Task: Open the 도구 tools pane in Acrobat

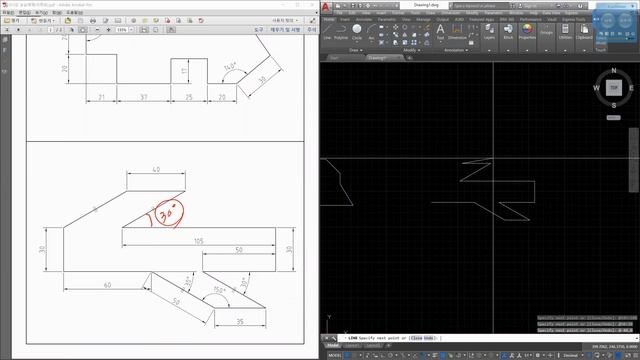Action: [x=258, y=30]
